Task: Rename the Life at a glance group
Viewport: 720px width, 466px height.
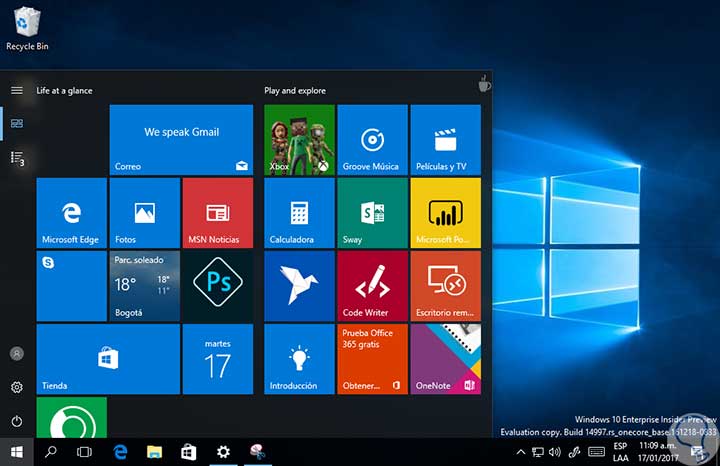Action: pos(64,91)
